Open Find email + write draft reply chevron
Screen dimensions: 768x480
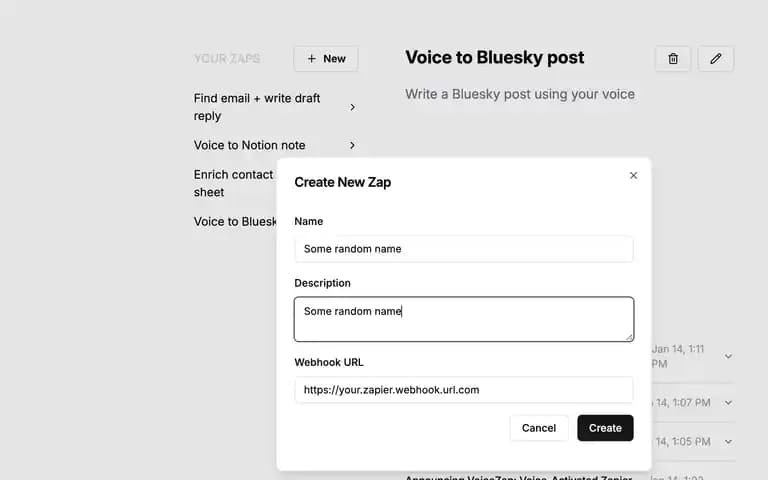click(x=352, y=107)
